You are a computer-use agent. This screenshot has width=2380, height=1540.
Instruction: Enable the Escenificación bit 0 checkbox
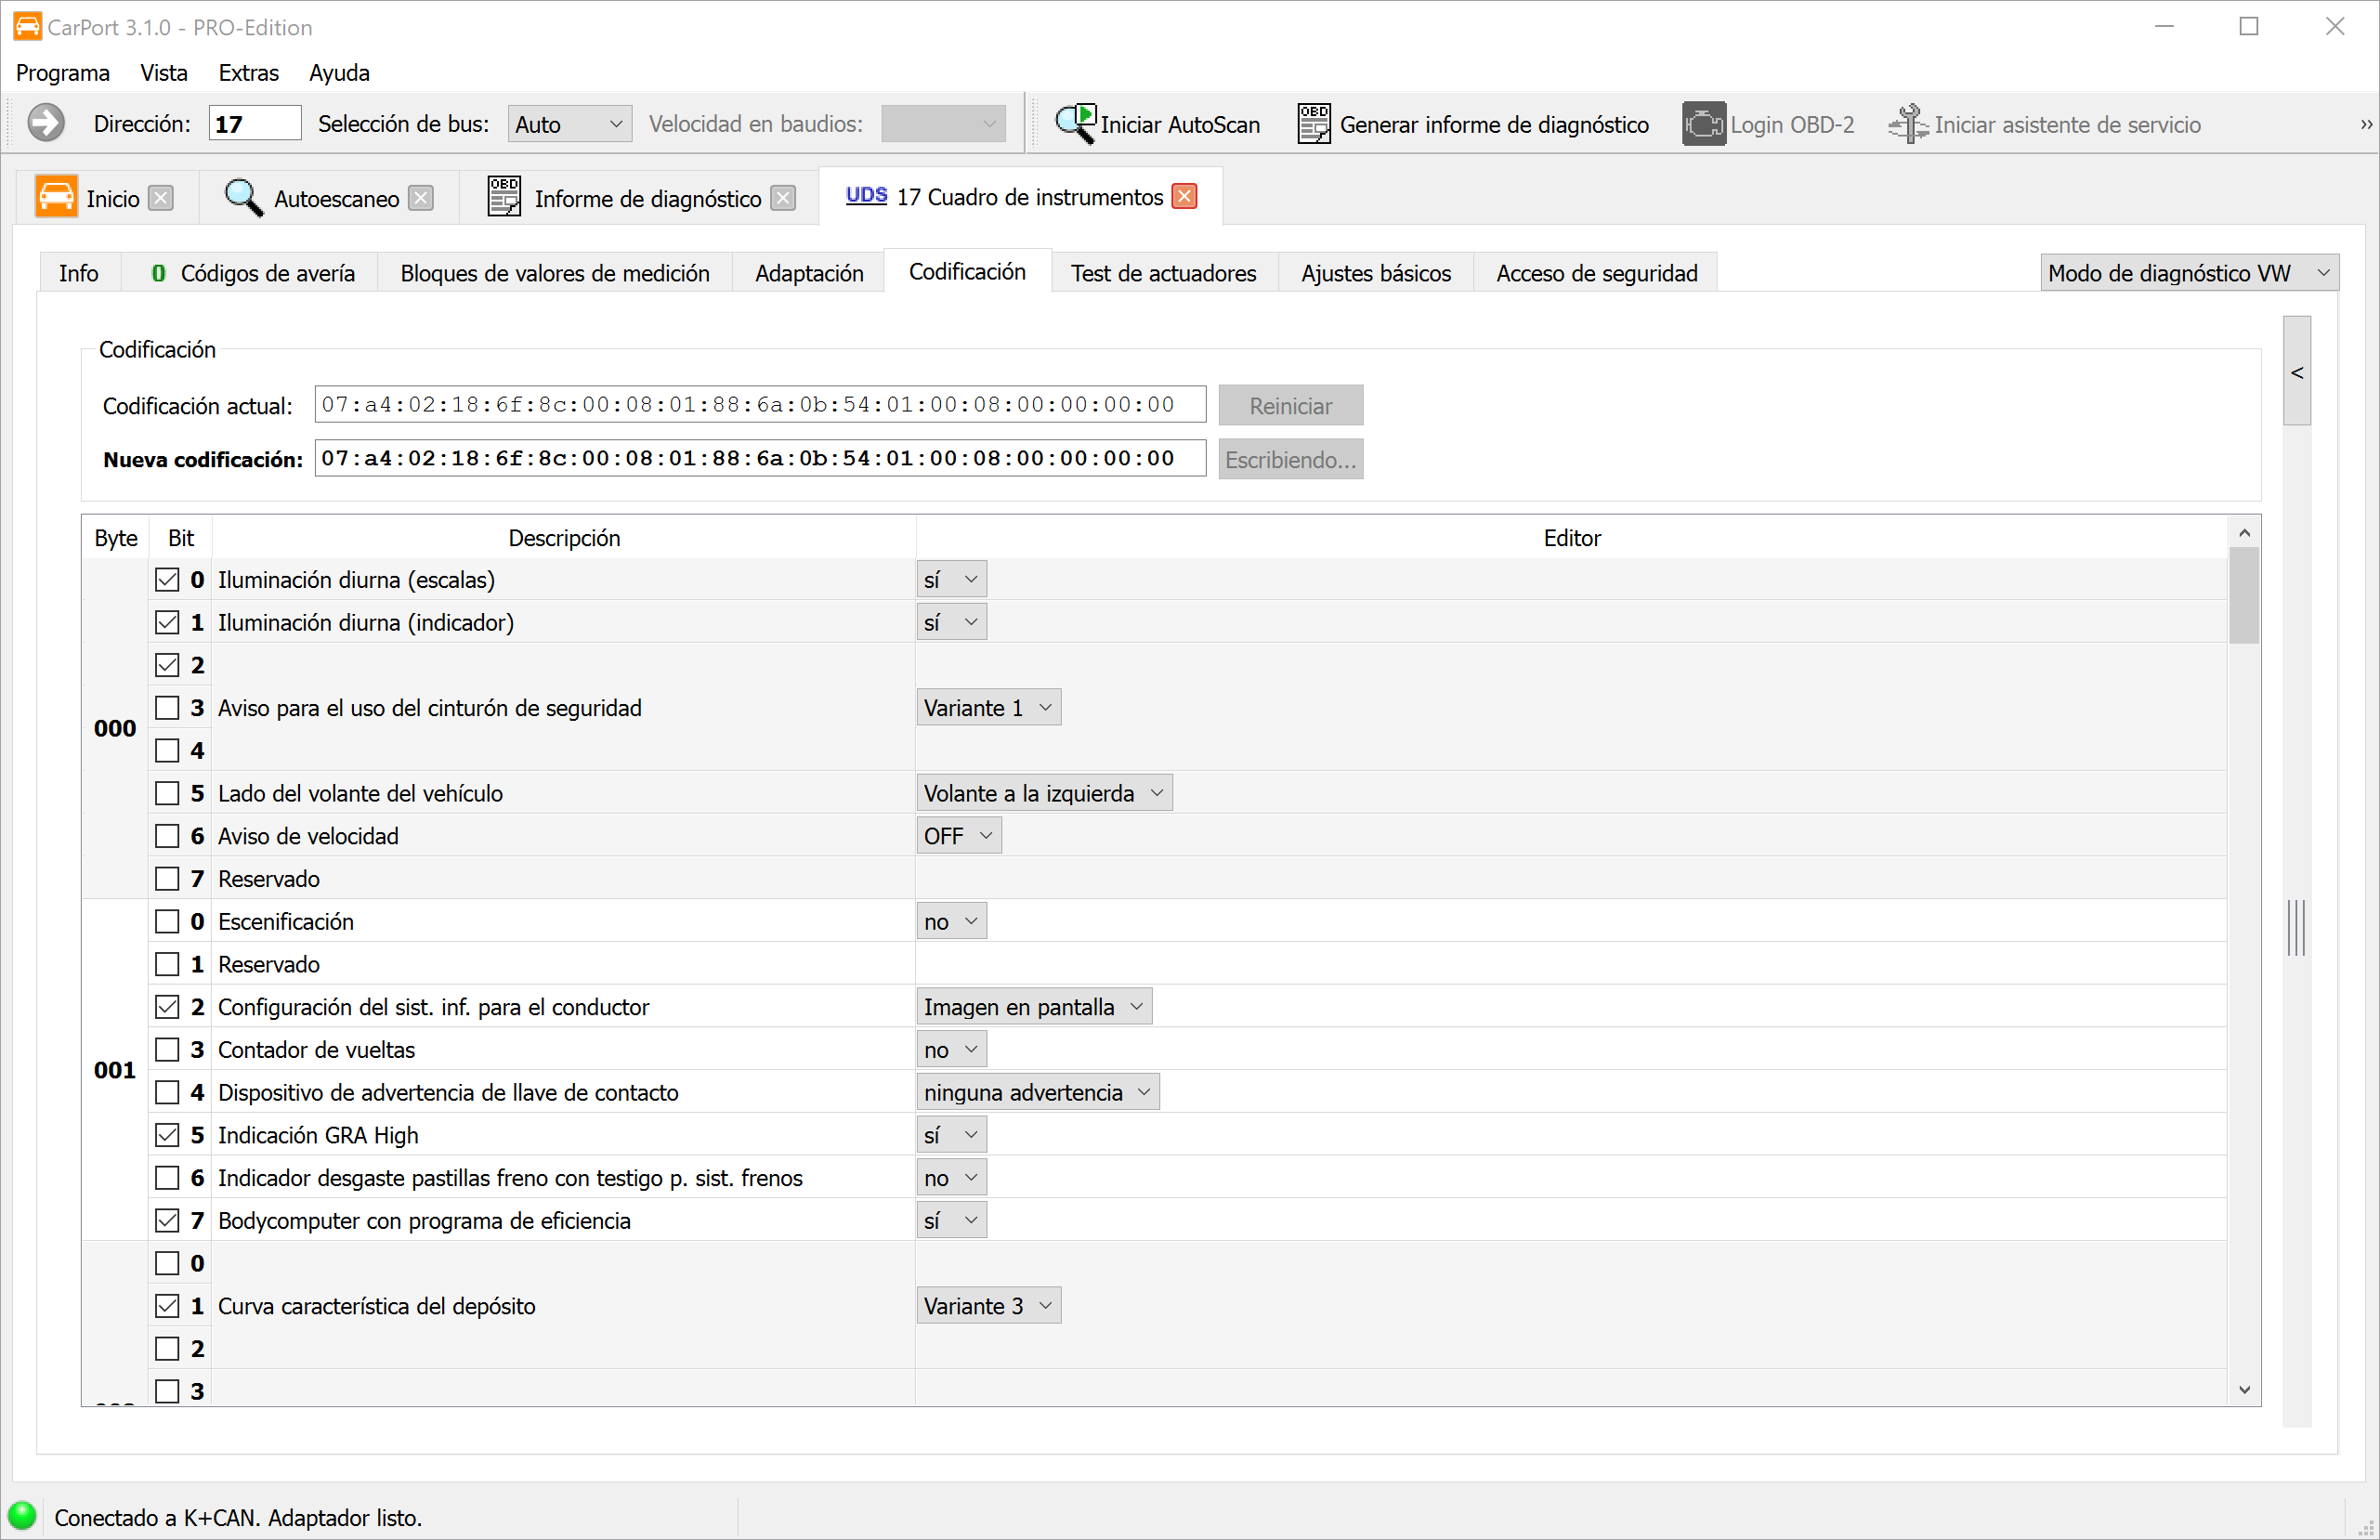pos(167,921)
